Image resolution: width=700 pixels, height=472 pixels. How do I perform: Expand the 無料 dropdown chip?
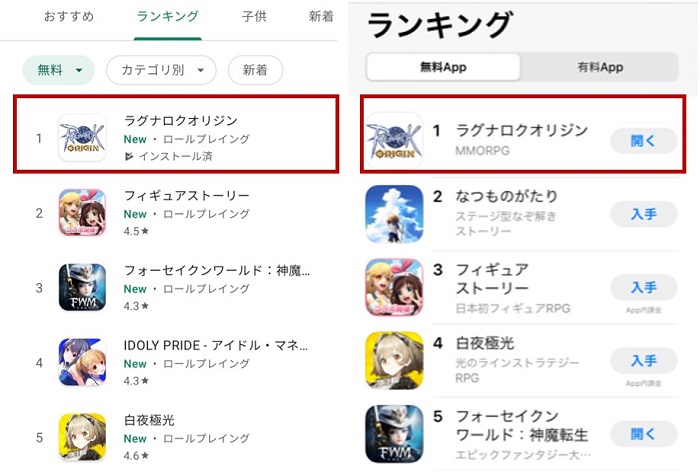click(59, 70)
